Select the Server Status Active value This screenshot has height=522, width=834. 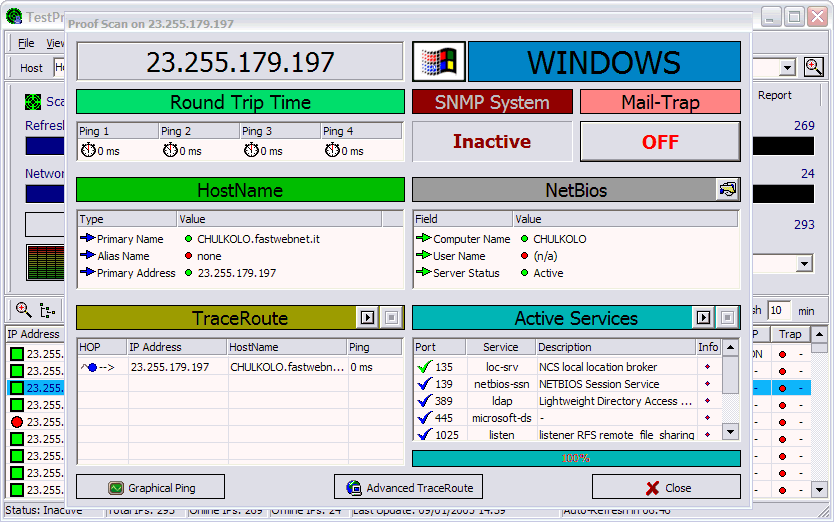[x=548, y=273]
